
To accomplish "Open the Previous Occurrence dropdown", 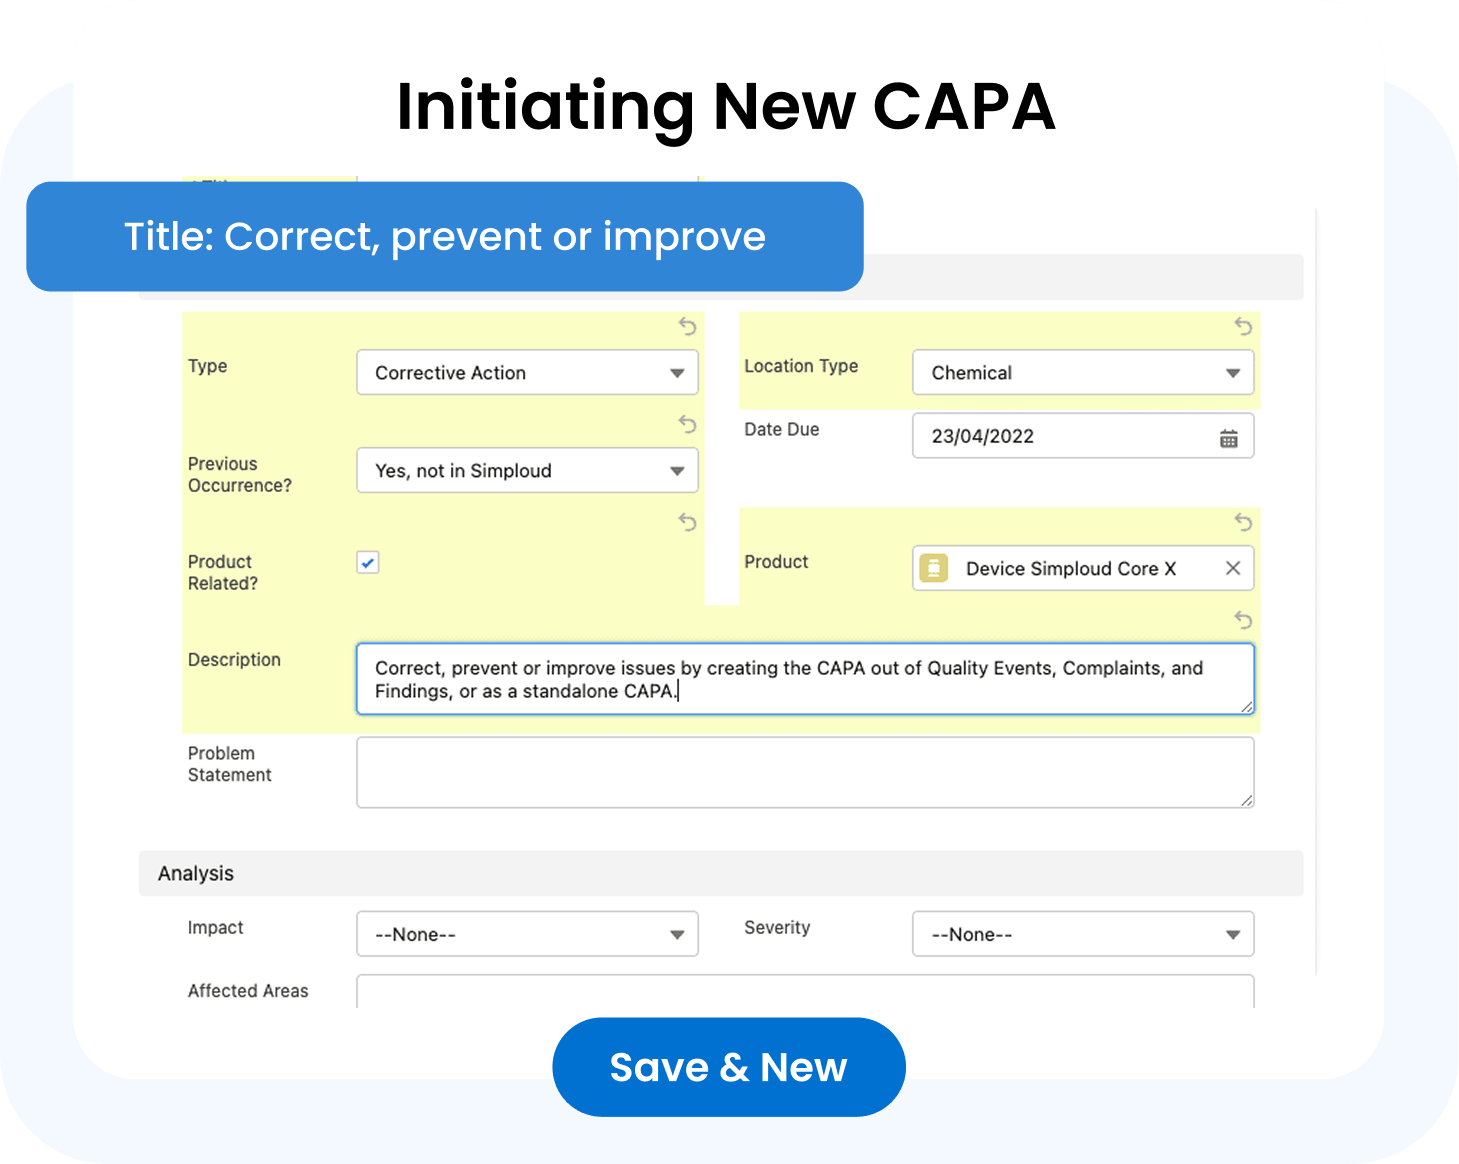I will 527,471.
